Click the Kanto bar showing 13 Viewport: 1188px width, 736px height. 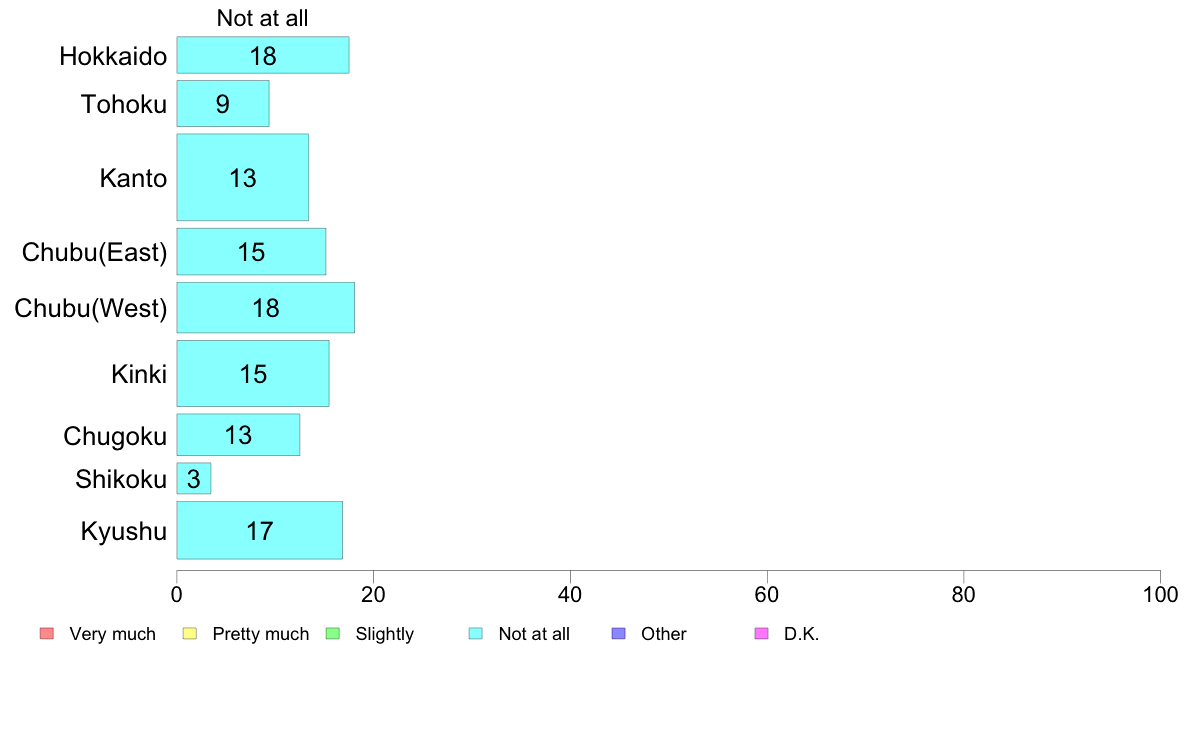coord(242,177)
